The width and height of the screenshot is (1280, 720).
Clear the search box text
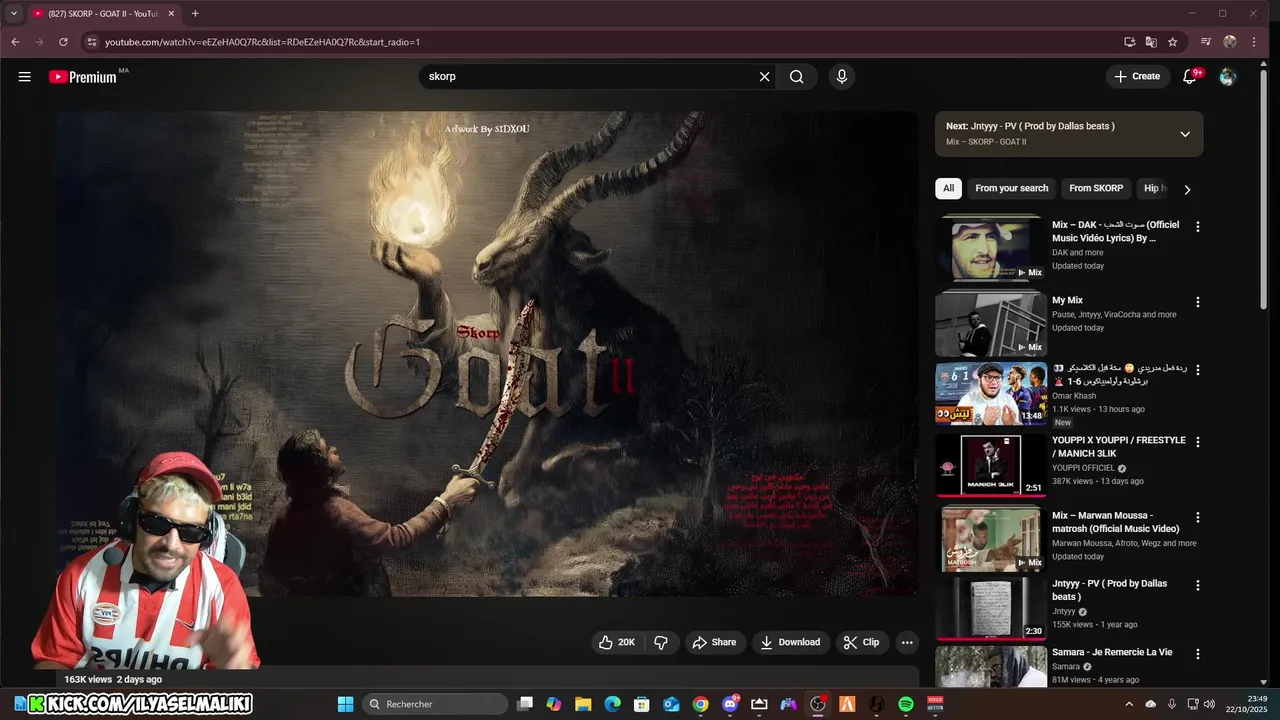[765, 77]
